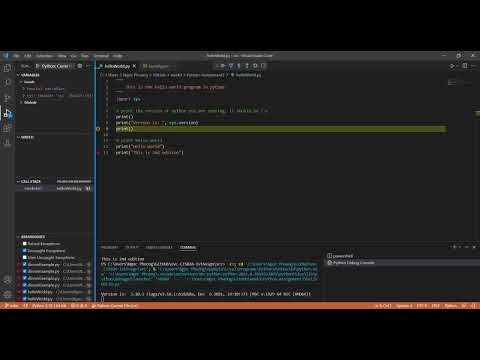Image resolution: width=480 pixels, height=360 pixels.
Task: Toggle Raised Exceptions breakpoint checkbox
Action: click(24, 244)
